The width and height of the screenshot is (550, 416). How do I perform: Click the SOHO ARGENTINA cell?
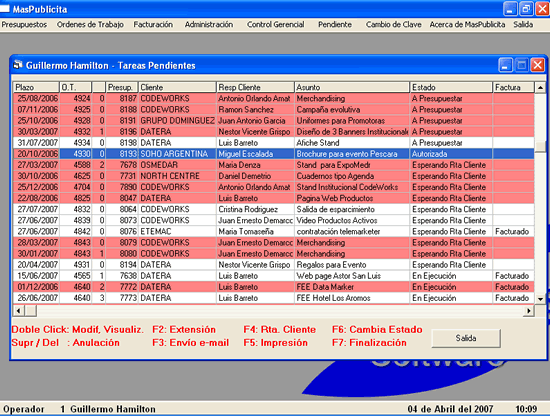pyautogui.click(x=177, y=154)
